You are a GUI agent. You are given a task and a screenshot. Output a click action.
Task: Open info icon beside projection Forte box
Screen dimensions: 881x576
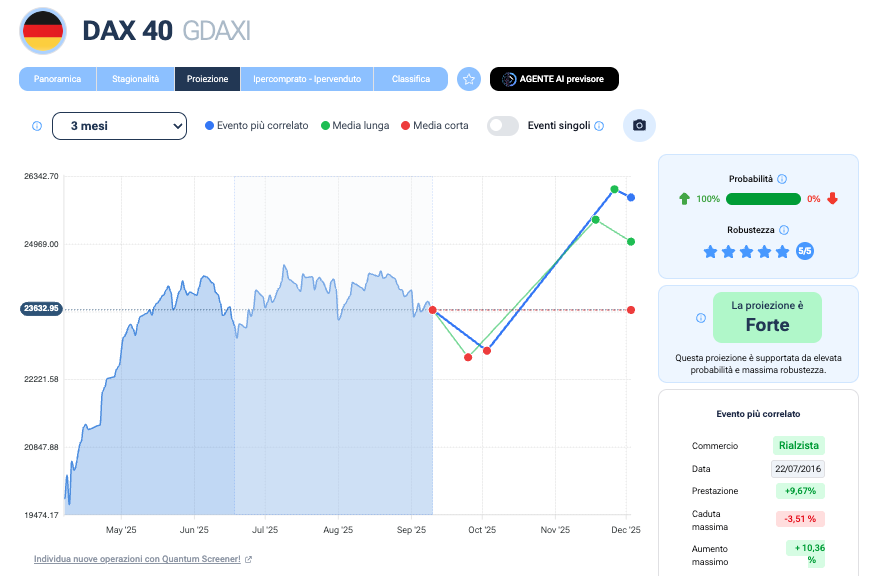pos(701,318)
